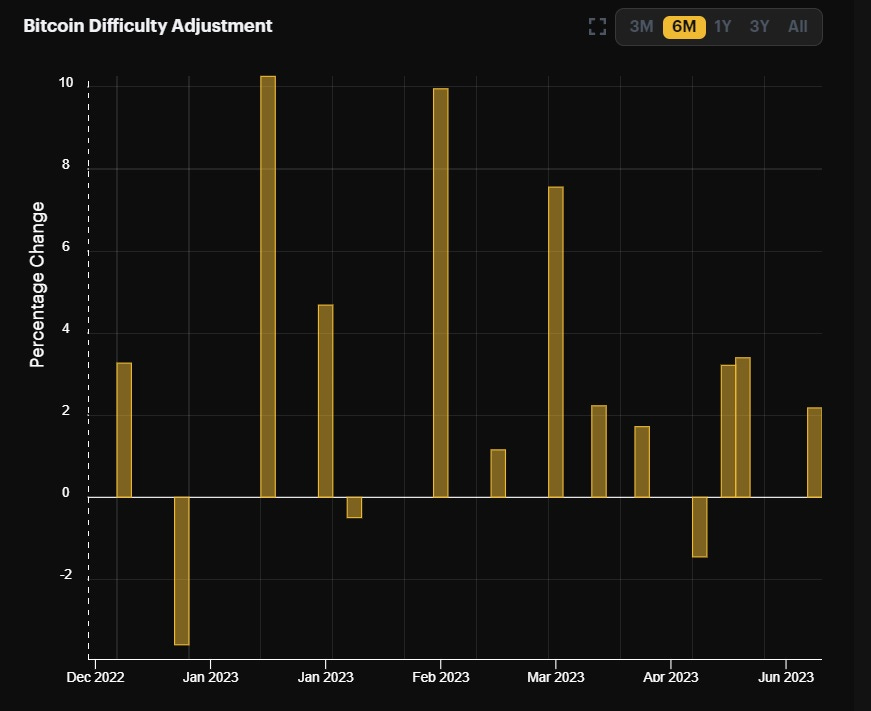871x711 pixels.
Task: Click the Mar 2023 bar near 7.5 percent
Action: 555,342
